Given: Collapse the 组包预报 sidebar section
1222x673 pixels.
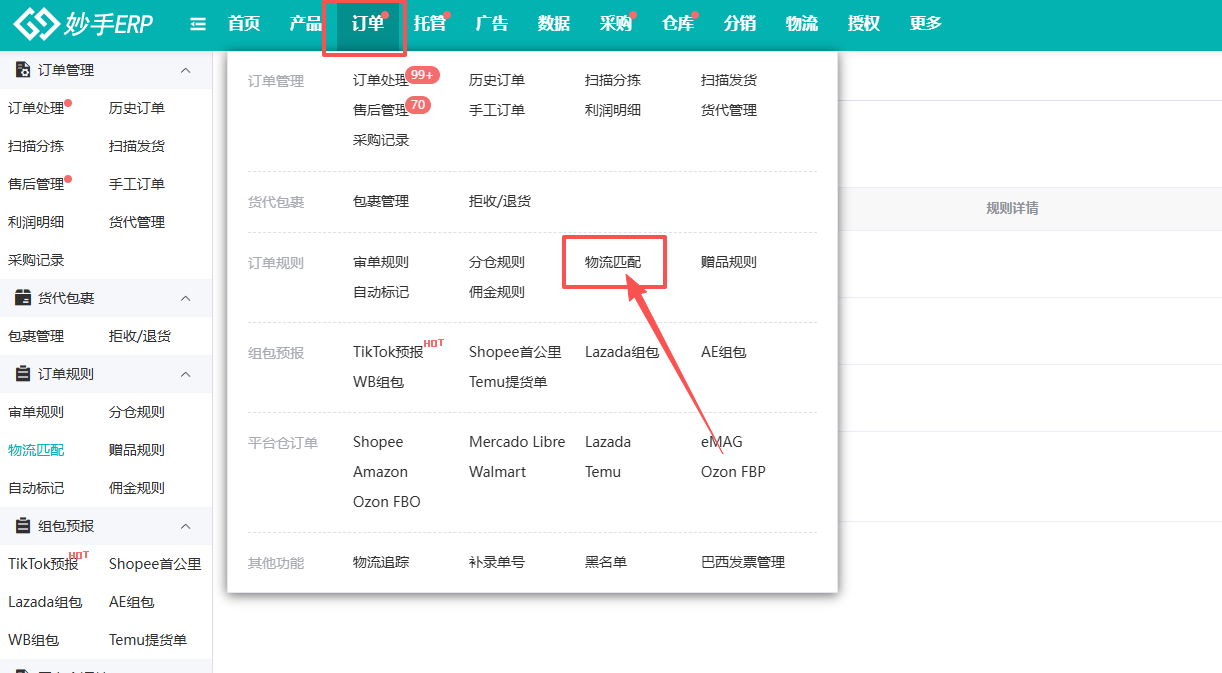Looking at the screenshot, I should click(185, 526).
